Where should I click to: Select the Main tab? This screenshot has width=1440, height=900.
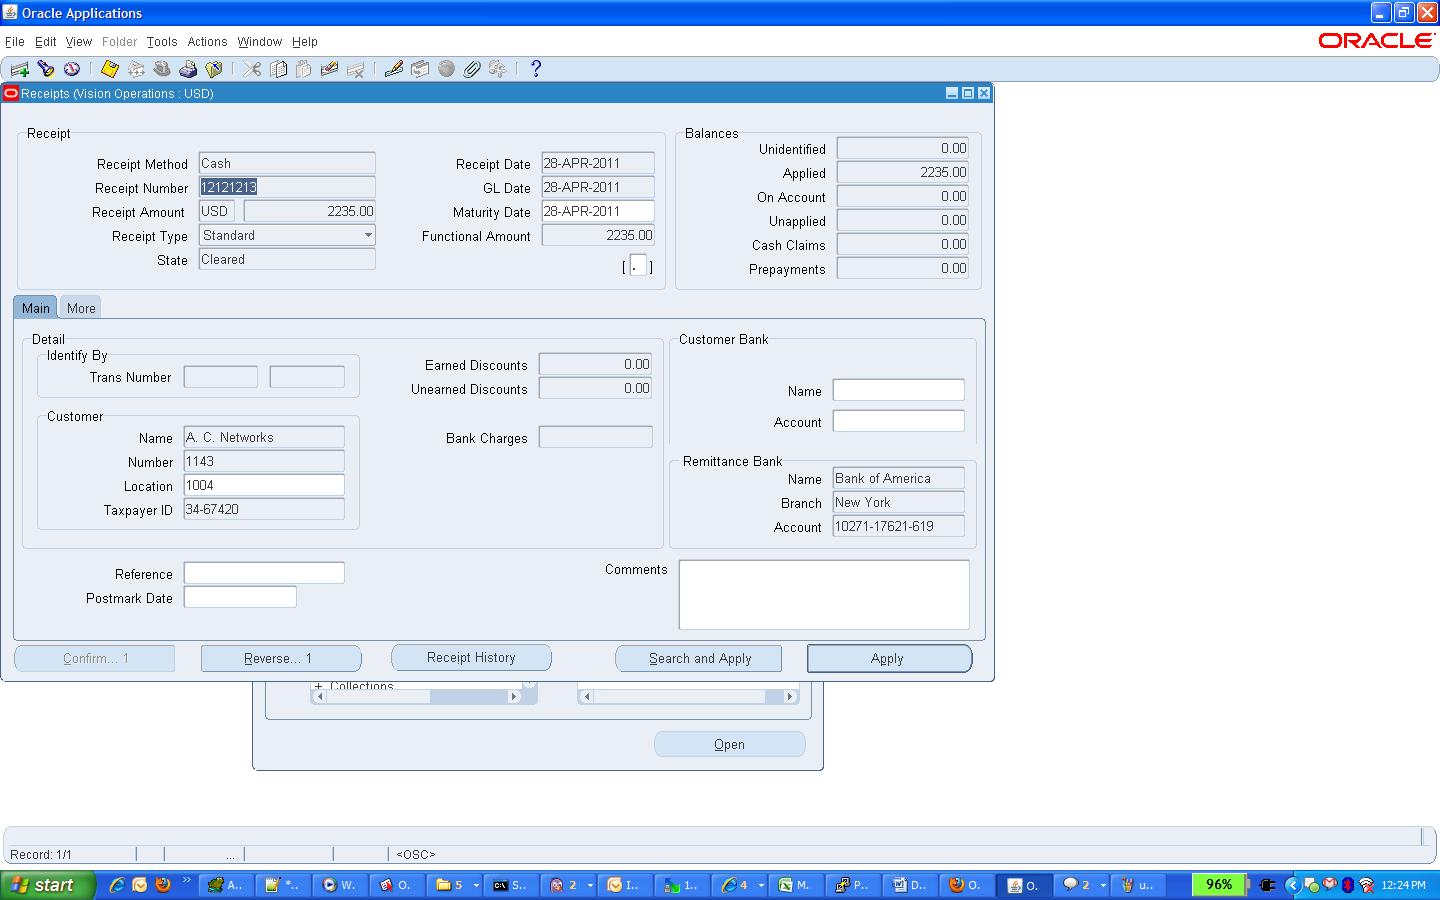(36, 308)
